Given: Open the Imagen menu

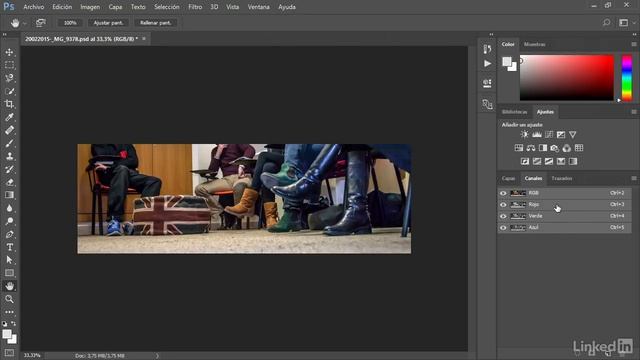Looking at the screenshot, I should pos(90,7).
